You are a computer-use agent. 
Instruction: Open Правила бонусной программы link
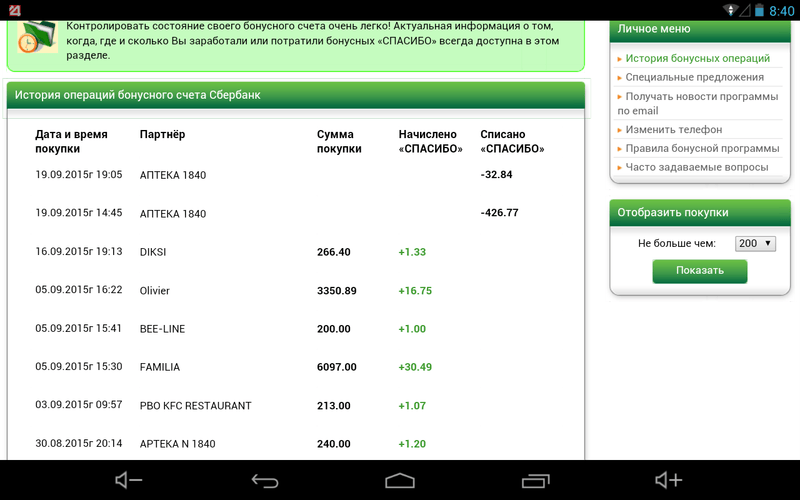coord(702,148)
